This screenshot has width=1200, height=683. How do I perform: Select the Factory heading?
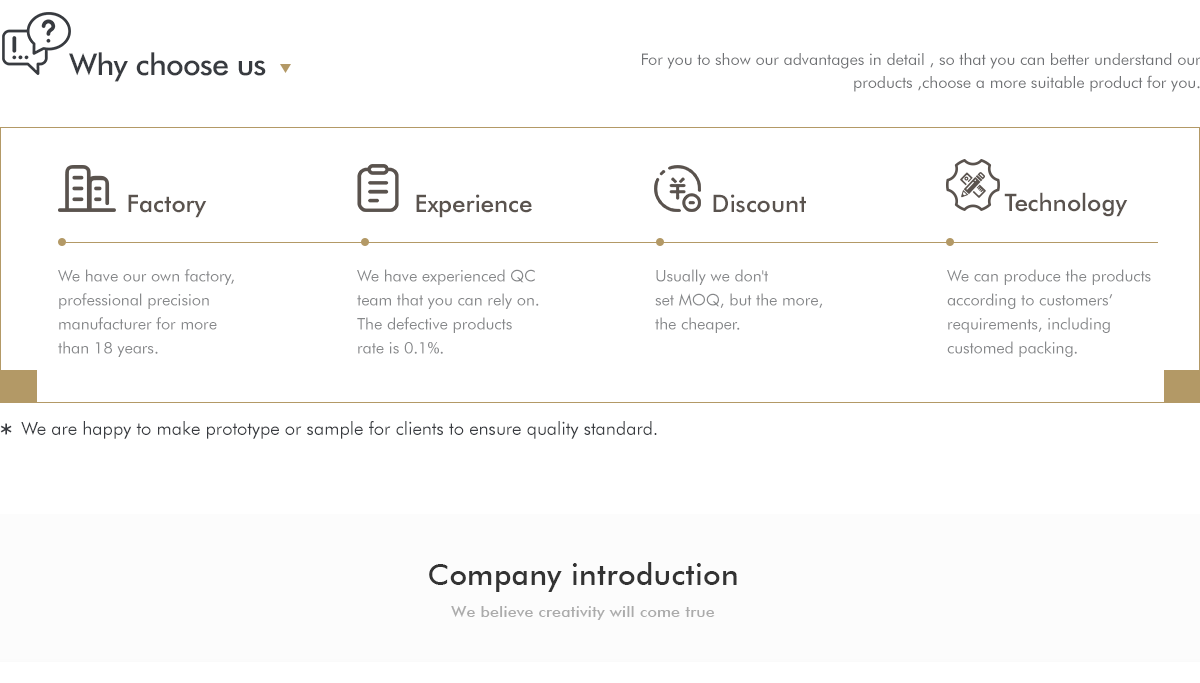tap(166, 204)
